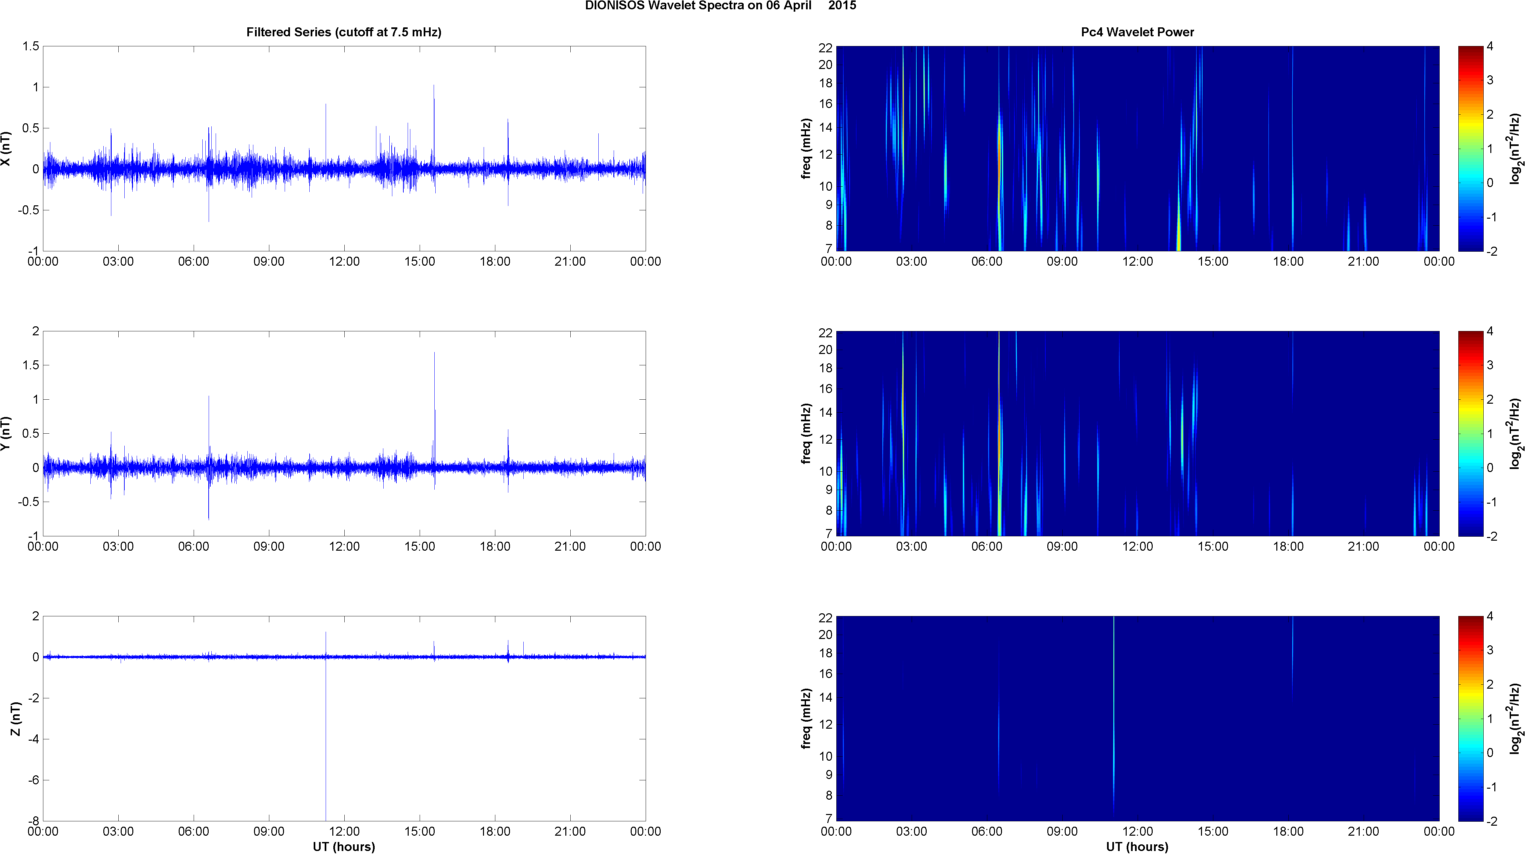Click inside the Y component filtered series plot
The image size is (1525, 854).
(344, 433)
